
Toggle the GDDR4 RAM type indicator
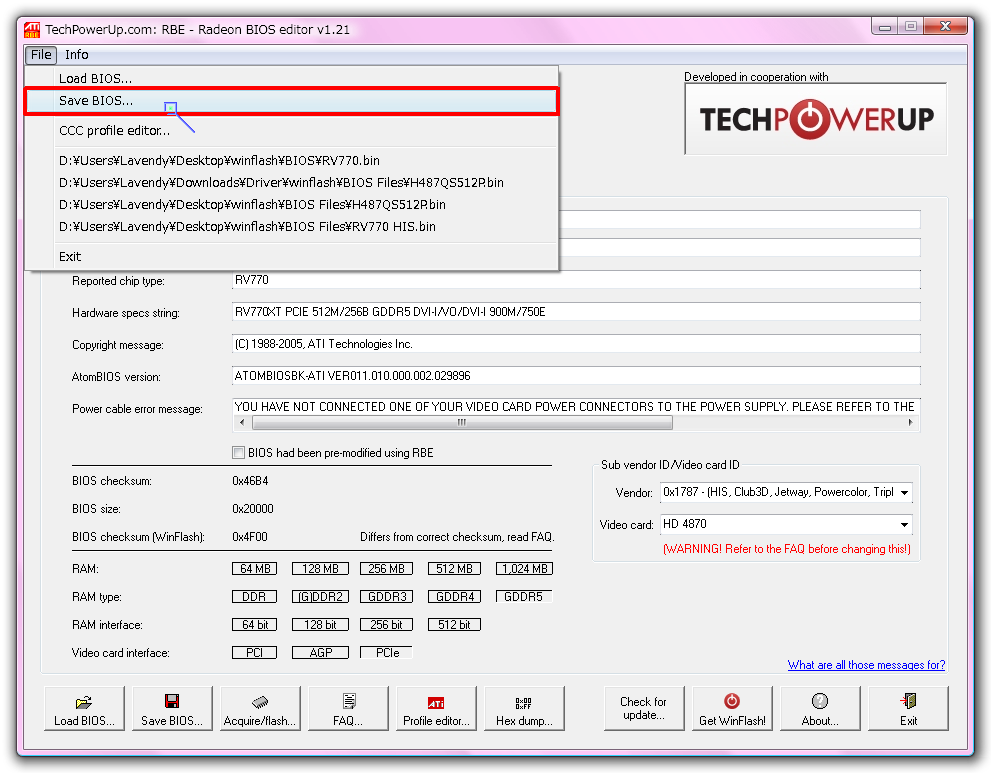tap(454, 597)
